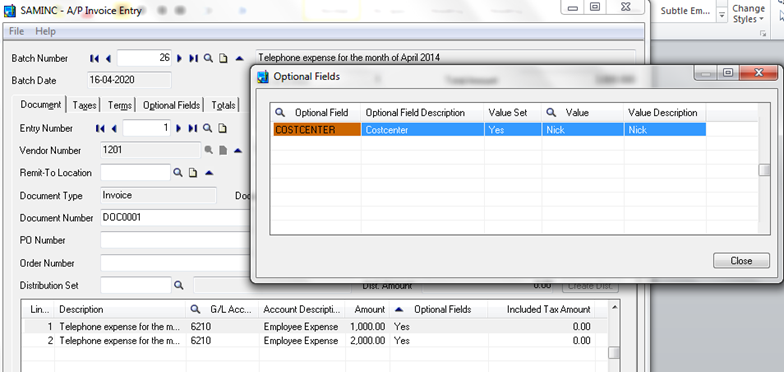The width and height of the screenshot is (784, 372).
Task: Select COSTCENTER optional field cell
Action: (x=317, y=130)
